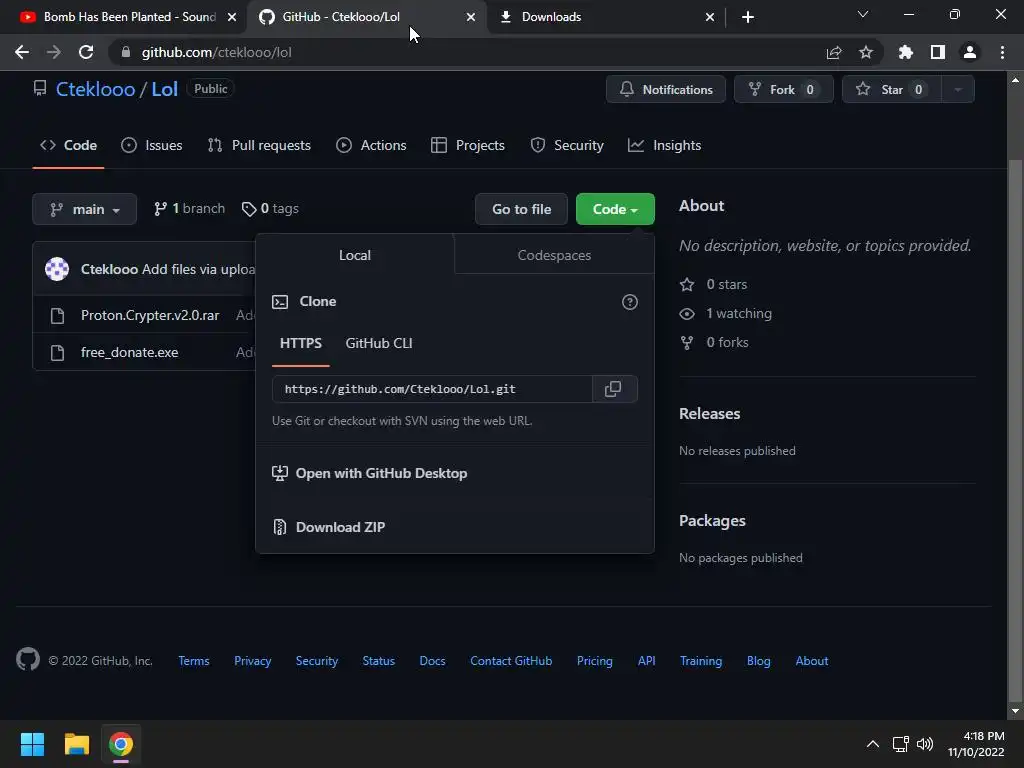Image resolution: width=1024 pixels, height=768 pixels.
Task: Close the Bomb Has Been Planted tab
Action: click(232, 17)
